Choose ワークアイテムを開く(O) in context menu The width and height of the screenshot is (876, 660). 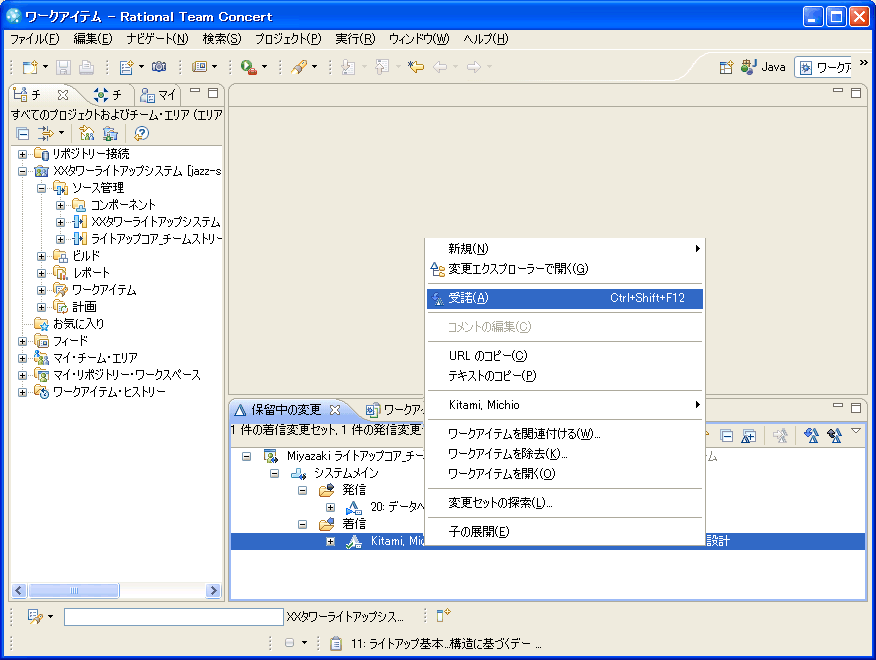[x=565, y=474]
